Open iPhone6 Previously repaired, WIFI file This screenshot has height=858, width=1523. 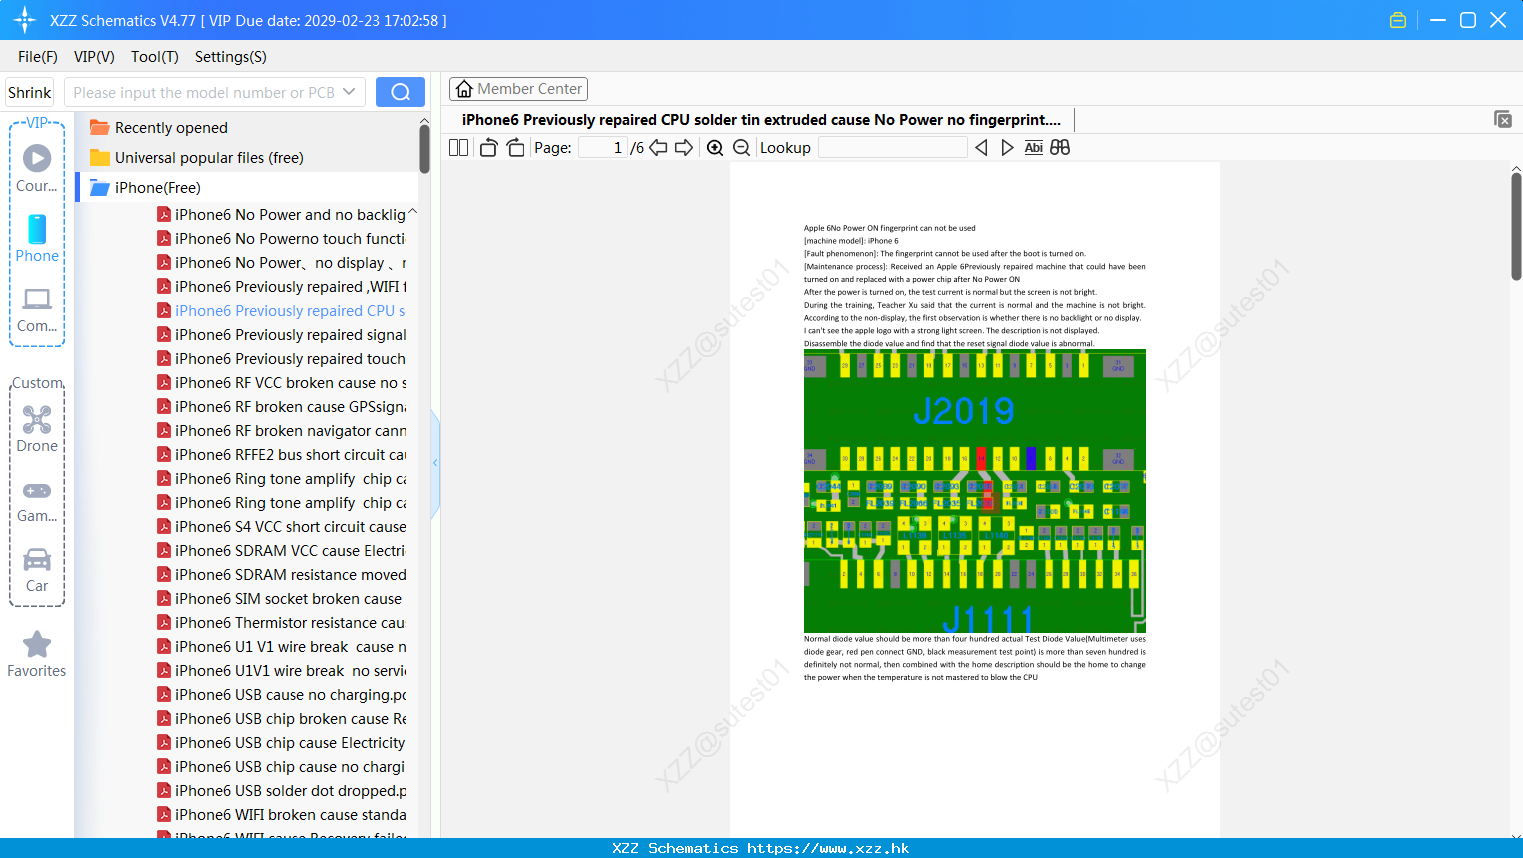coord(281,287)
